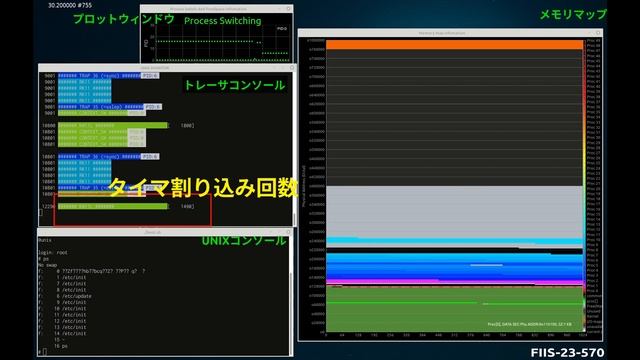
Task: Close the Process Switch plot window
Action: tap(289, 9)
